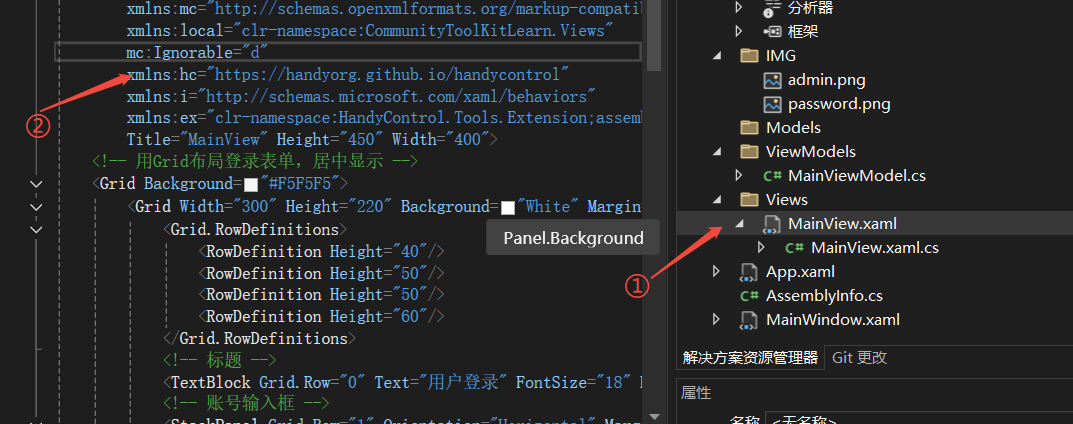Switch to 解决方案资源管理器 tab

[750, 357]
